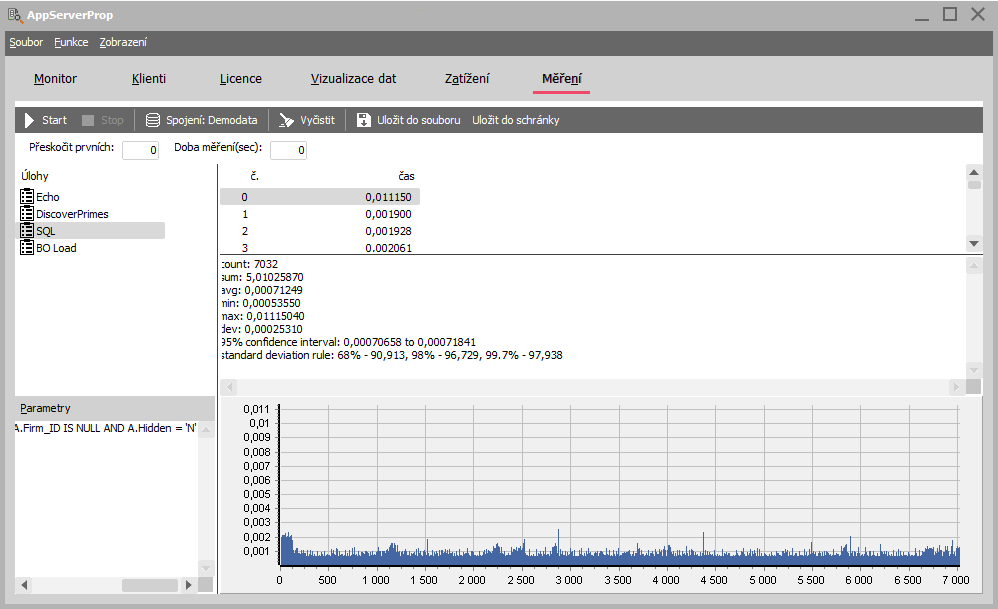Click the Doba měření(sec) input field
Viewport: 998px width, 609px height.
[x=288, y=150]
